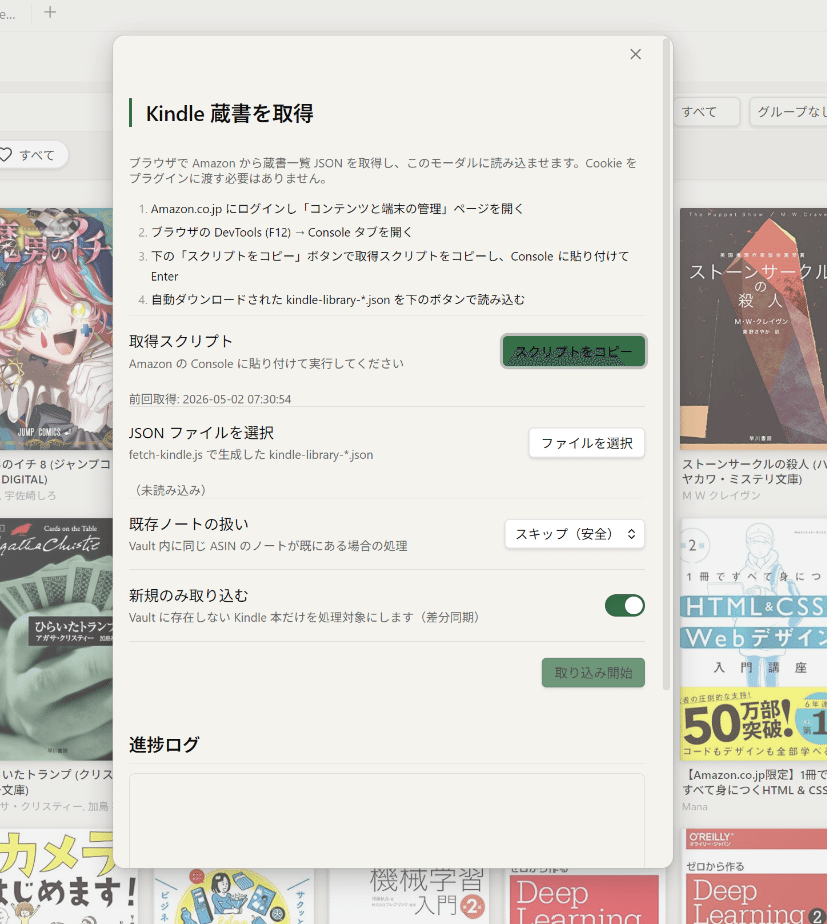The height and width of the screenshot is (924, 827).
Task: Open a new tab with plus icon
Action: pos(50,12)
